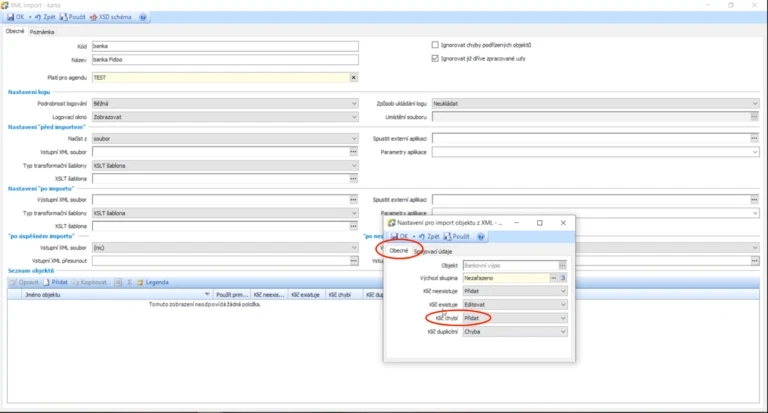Click OK save button in main toolbar
Viewport: 768px width, 413px height.
tap(15, 17)
